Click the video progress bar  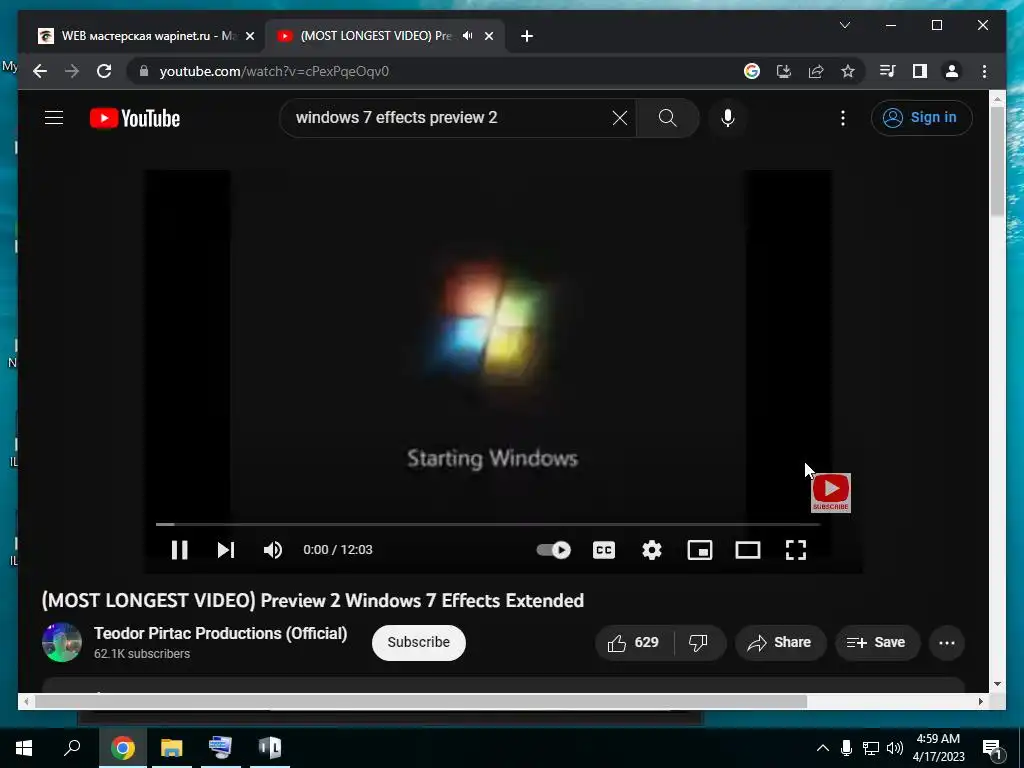pos(488,524)
